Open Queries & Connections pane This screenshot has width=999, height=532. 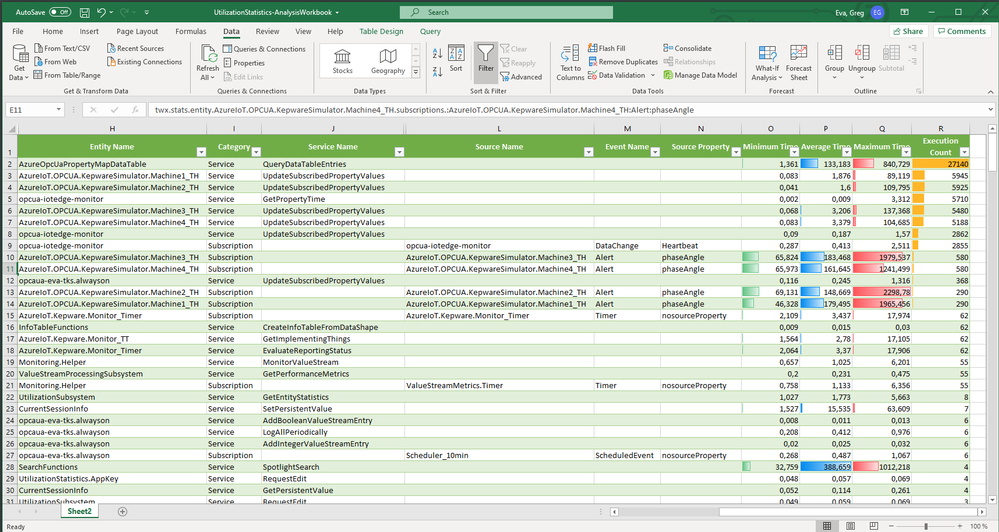click(x=264, y=49)
